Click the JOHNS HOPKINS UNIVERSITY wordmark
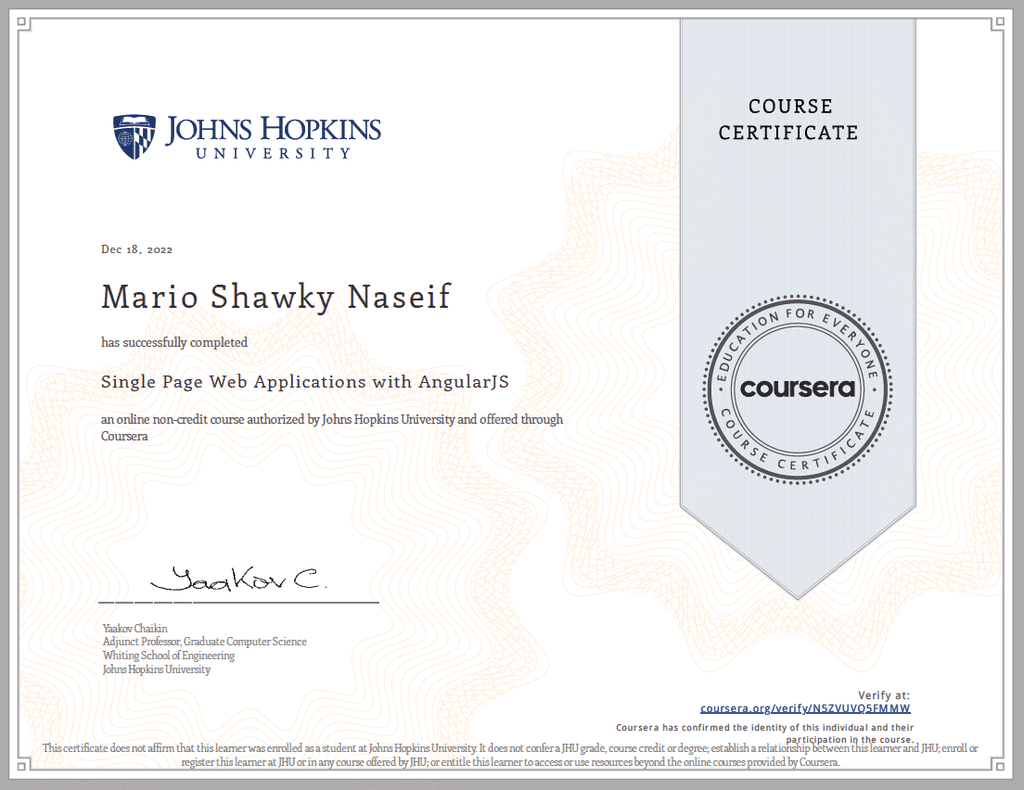The height and width of the screenshot is (790, 1024). point(273,137)
